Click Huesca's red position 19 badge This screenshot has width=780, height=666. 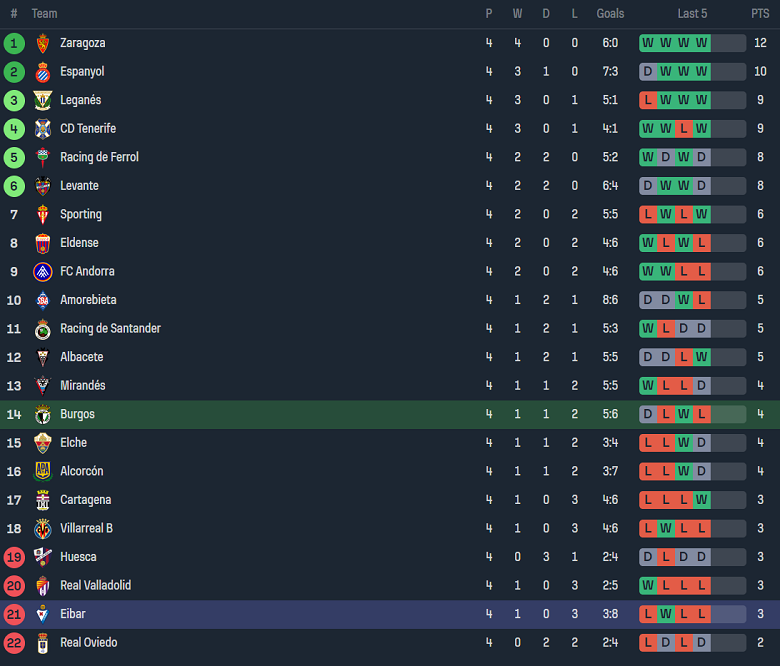tap(14, 557)
